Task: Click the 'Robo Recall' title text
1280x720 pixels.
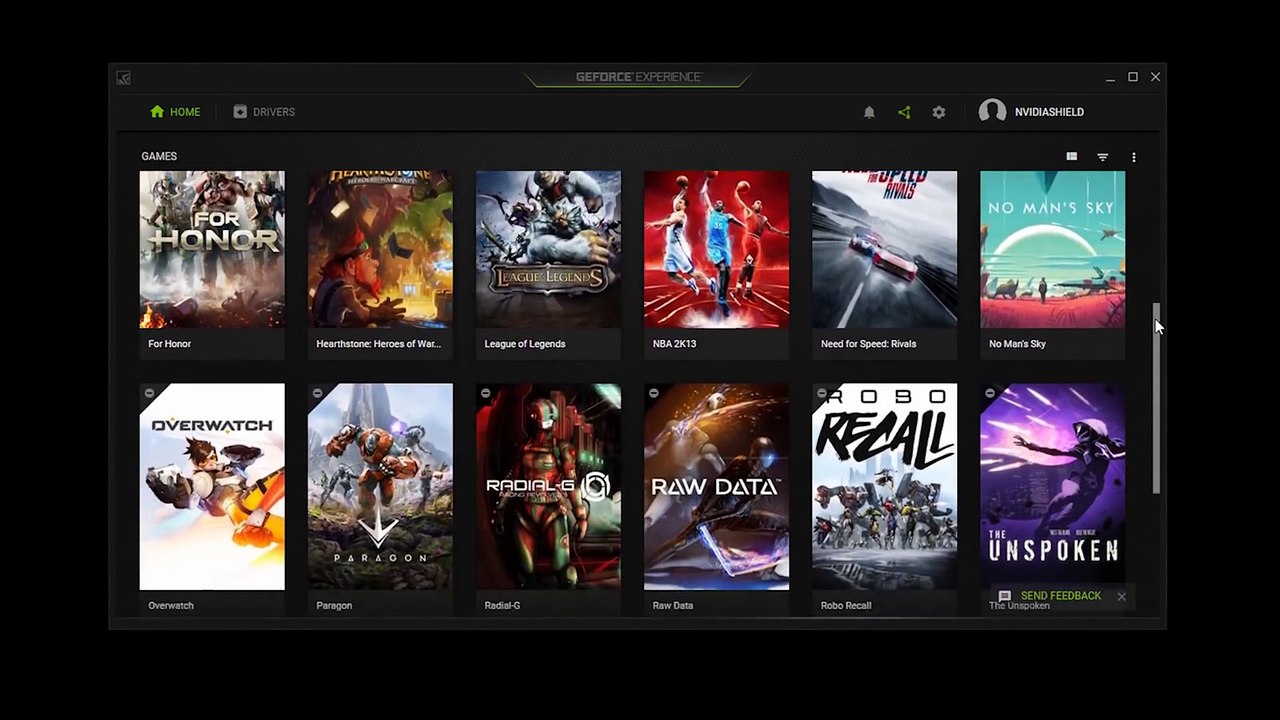Action: pyautogui.click(x=846, y=606)
